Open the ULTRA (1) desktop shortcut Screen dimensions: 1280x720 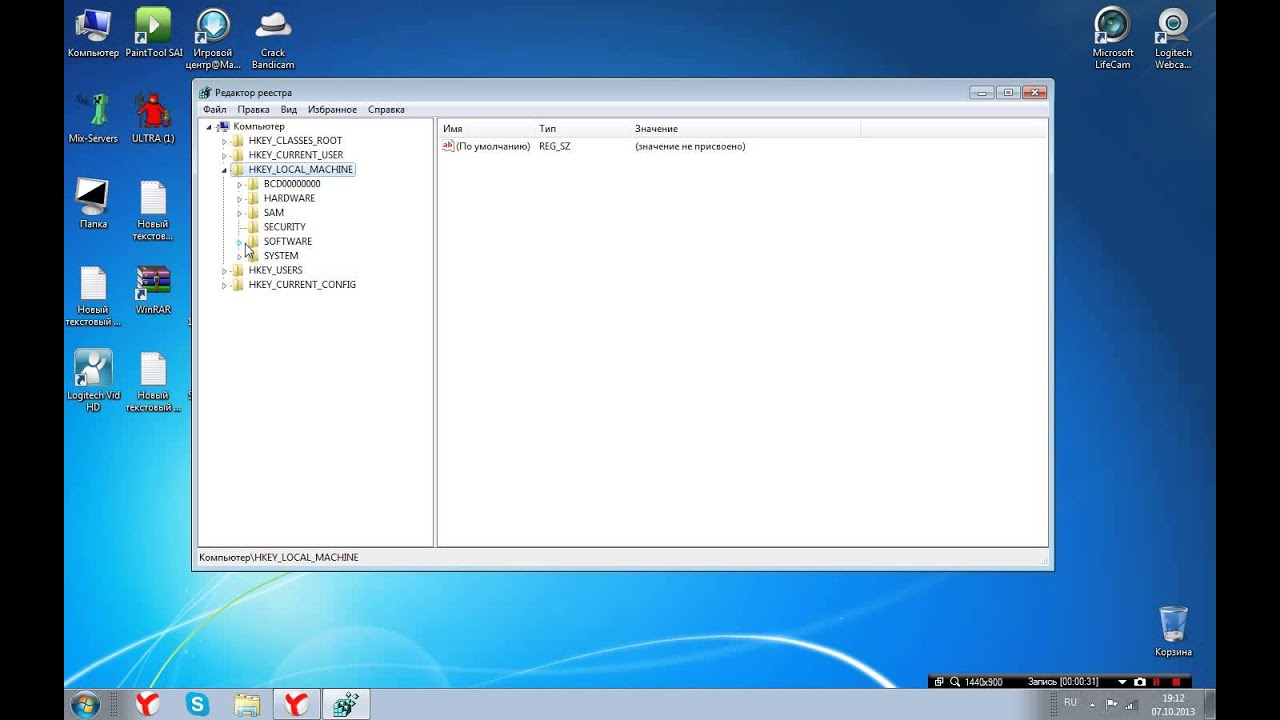coord(153,118)
